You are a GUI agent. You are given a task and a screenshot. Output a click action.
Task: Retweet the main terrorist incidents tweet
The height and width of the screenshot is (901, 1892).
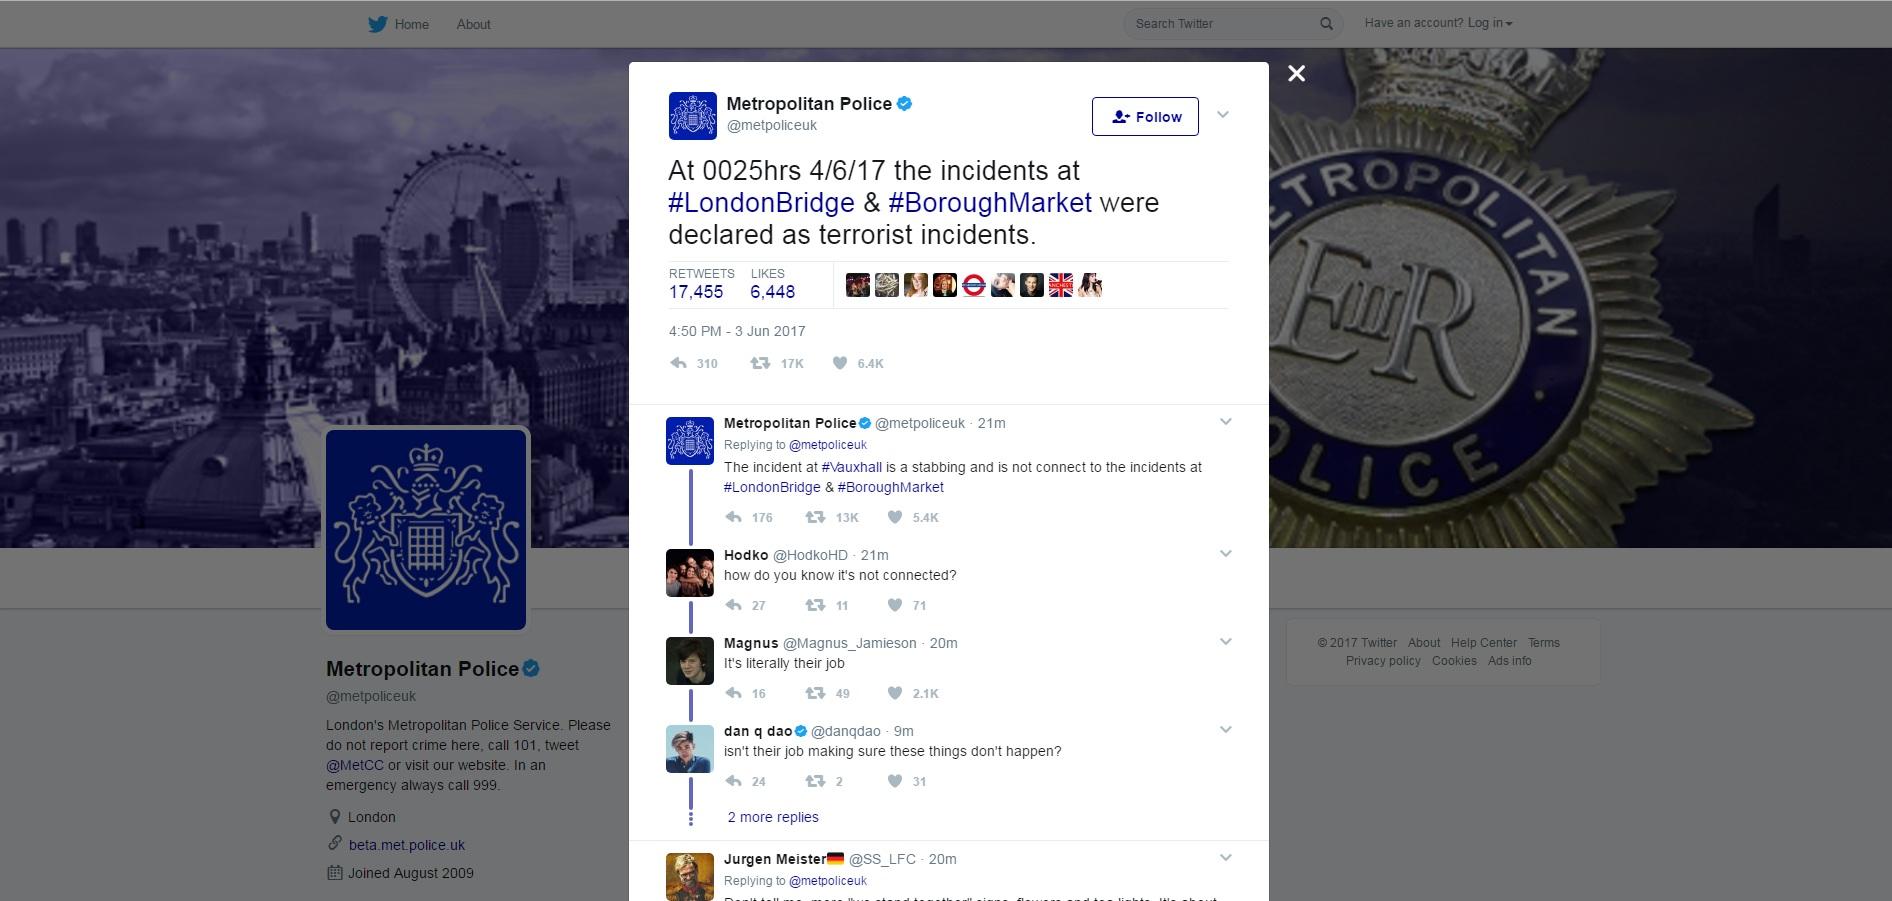pyautogui.click(x=760, y=363)
